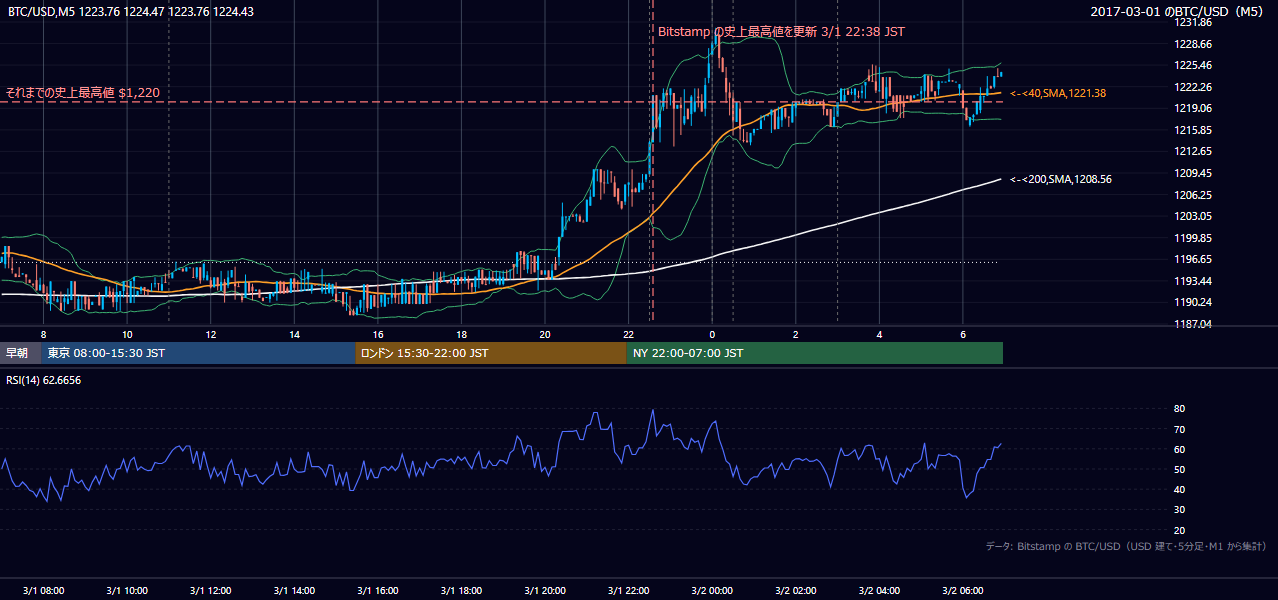
Task: Click the 'それまでの史上最高値 $1,220' label
Action: click(82, 93)
